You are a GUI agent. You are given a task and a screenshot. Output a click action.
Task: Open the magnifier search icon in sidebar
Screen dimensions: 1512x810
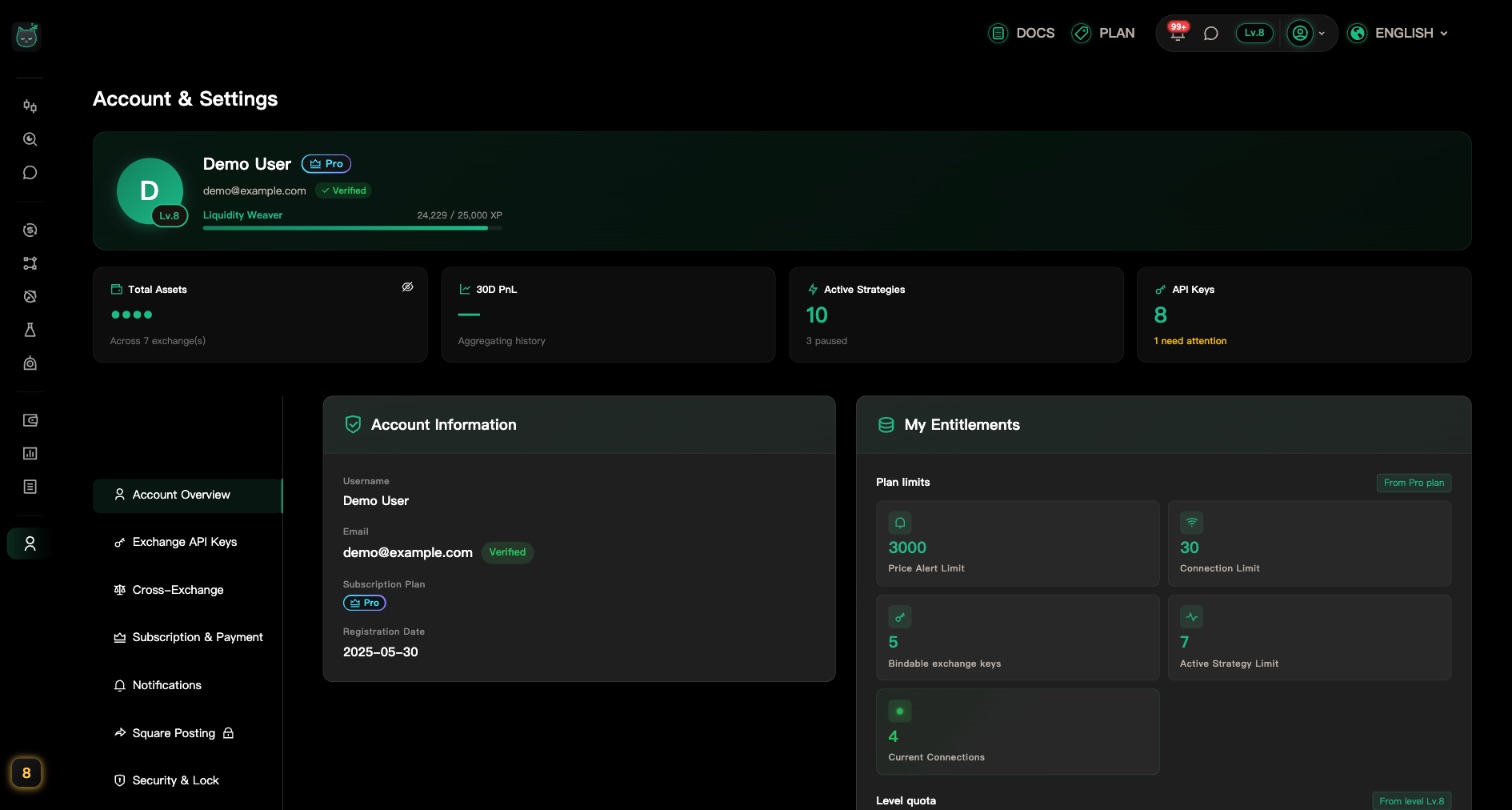[x=30, y=140]
